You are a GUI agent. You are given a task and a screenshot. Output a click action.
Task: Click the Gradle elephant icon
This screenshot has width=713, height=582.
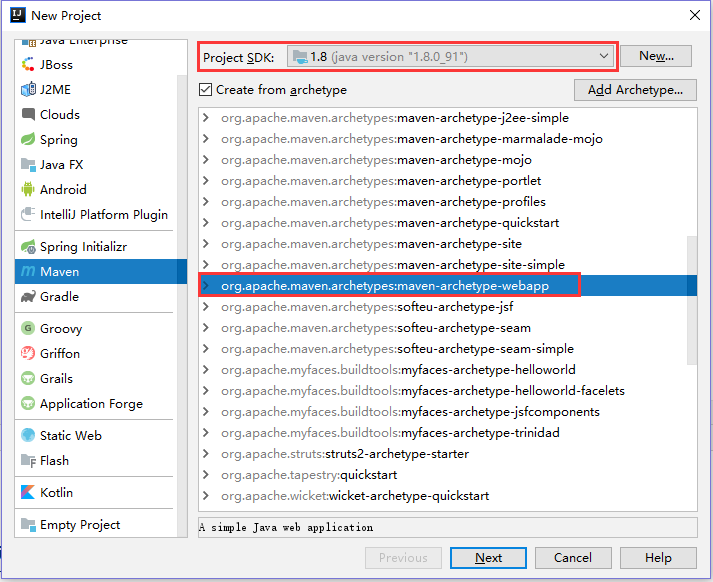28,296
